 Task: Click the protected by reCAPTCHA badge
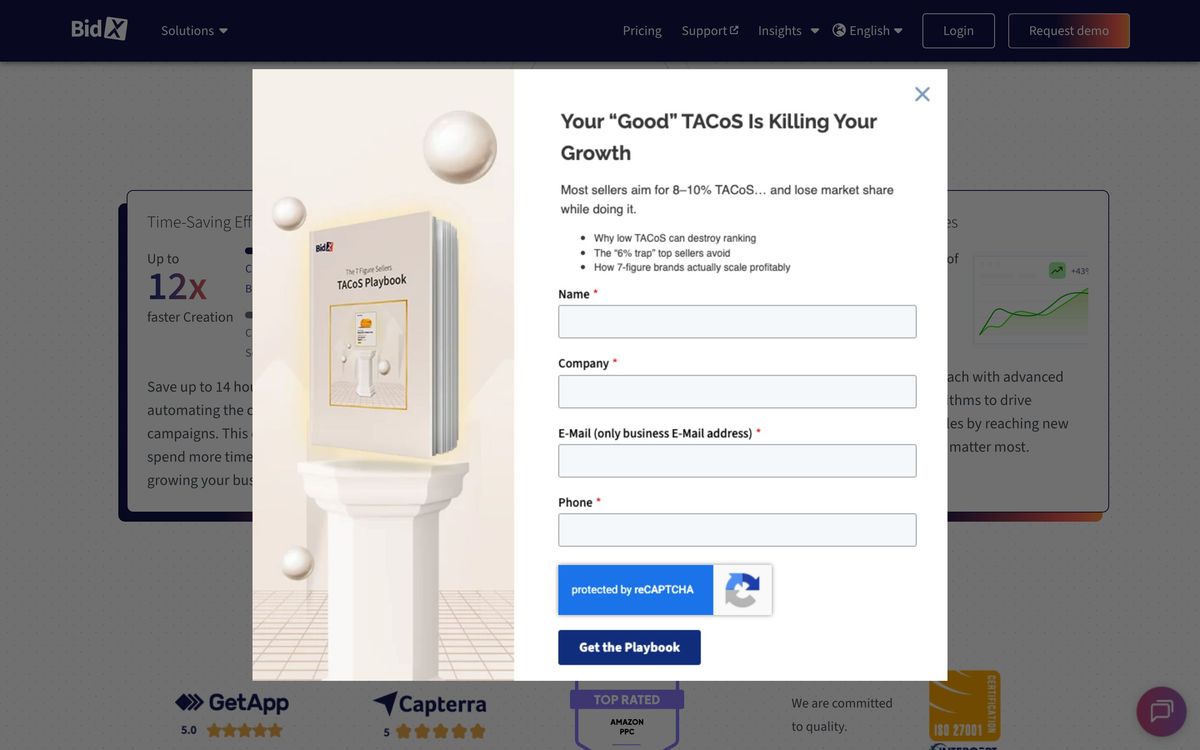(665, 590)
